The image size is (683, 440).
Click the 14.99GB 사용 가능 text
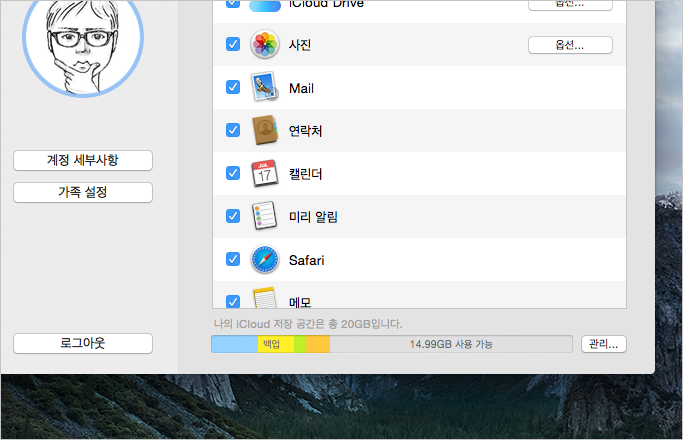tap(451, 344)
